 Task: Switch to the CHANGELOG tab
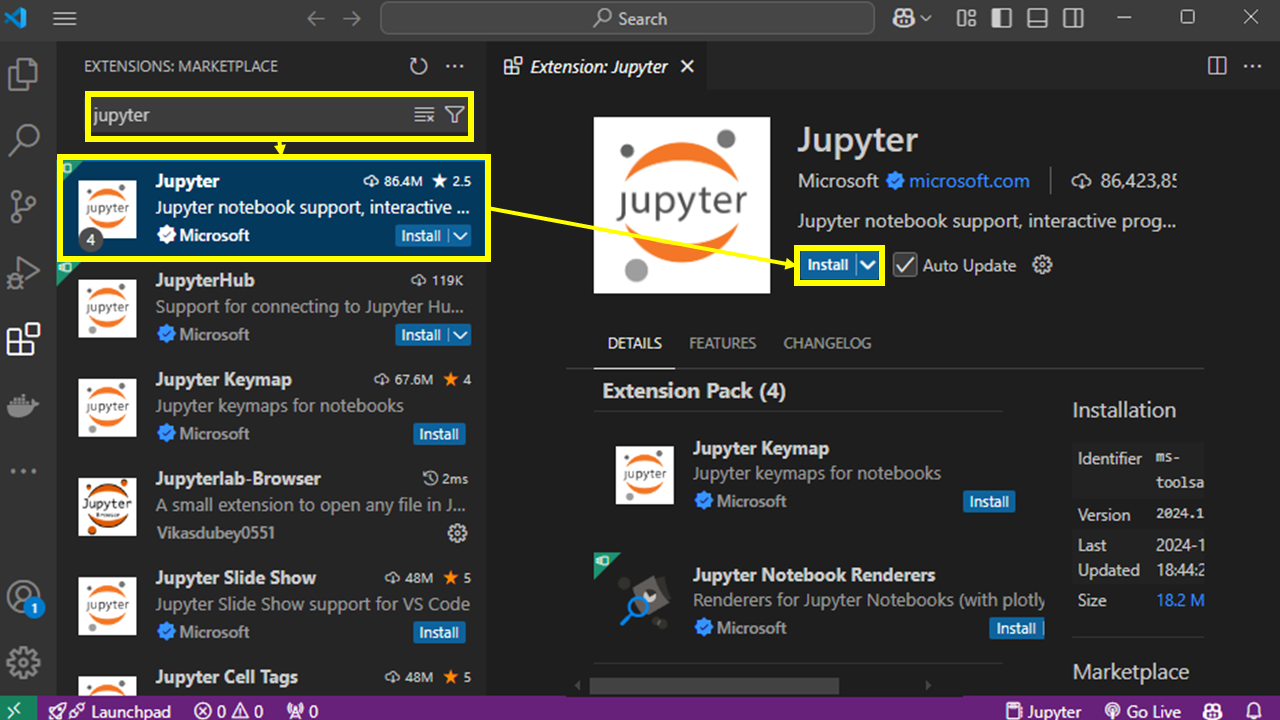coord(827,343)
